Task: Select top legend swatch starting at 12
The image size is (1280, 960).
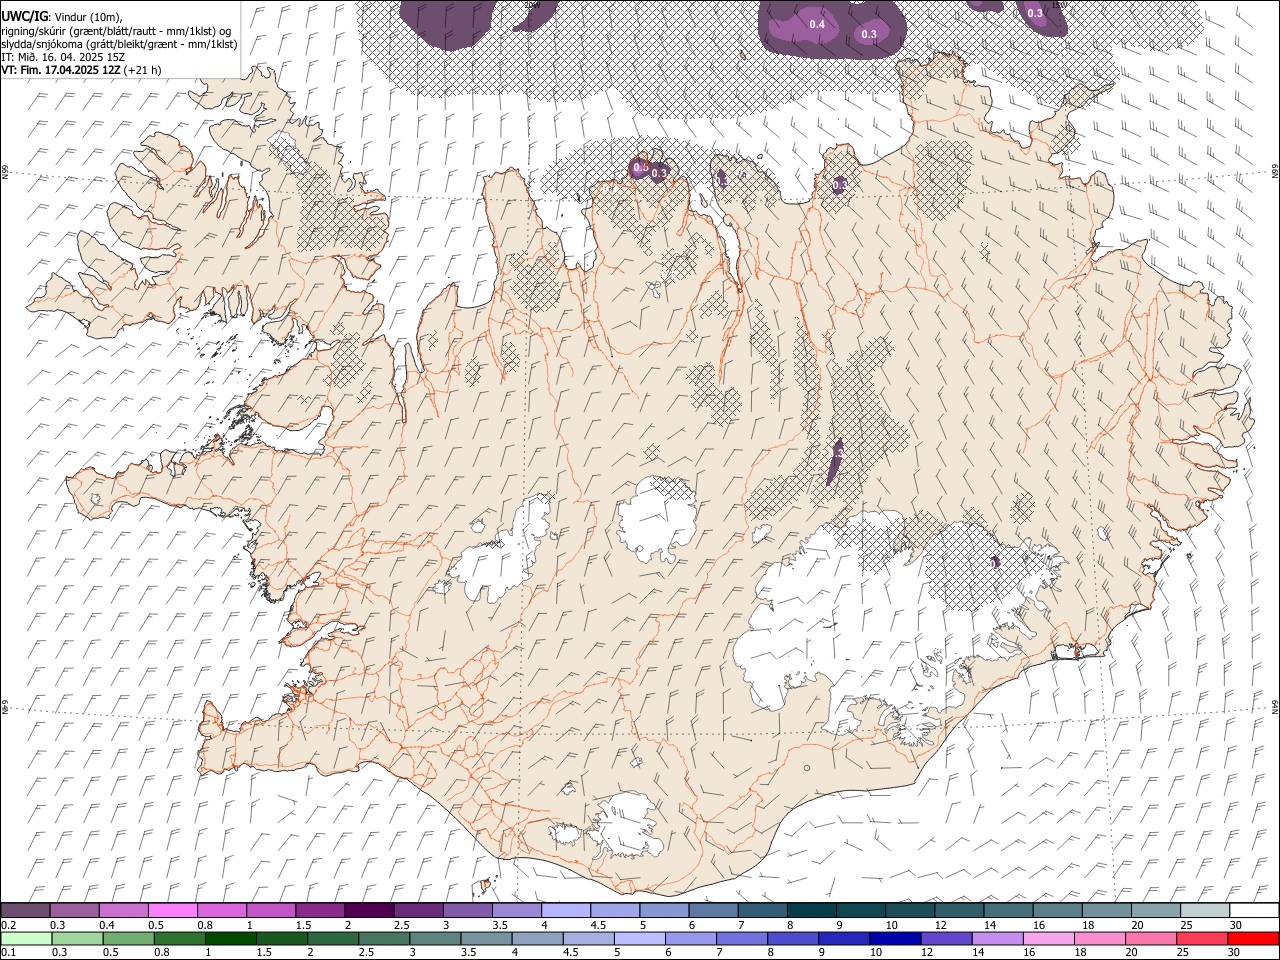Action: (x=958, y=910)
